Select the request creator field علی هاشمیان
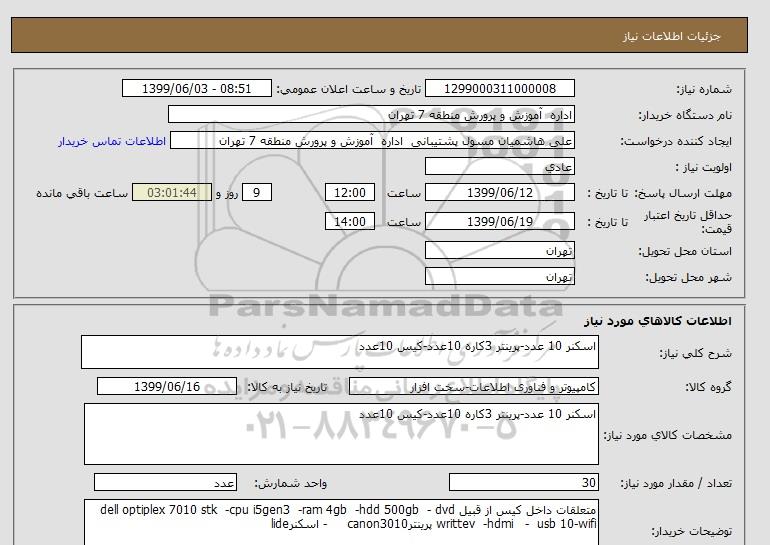This screenshot has height=545, width=770. point(372,140)
